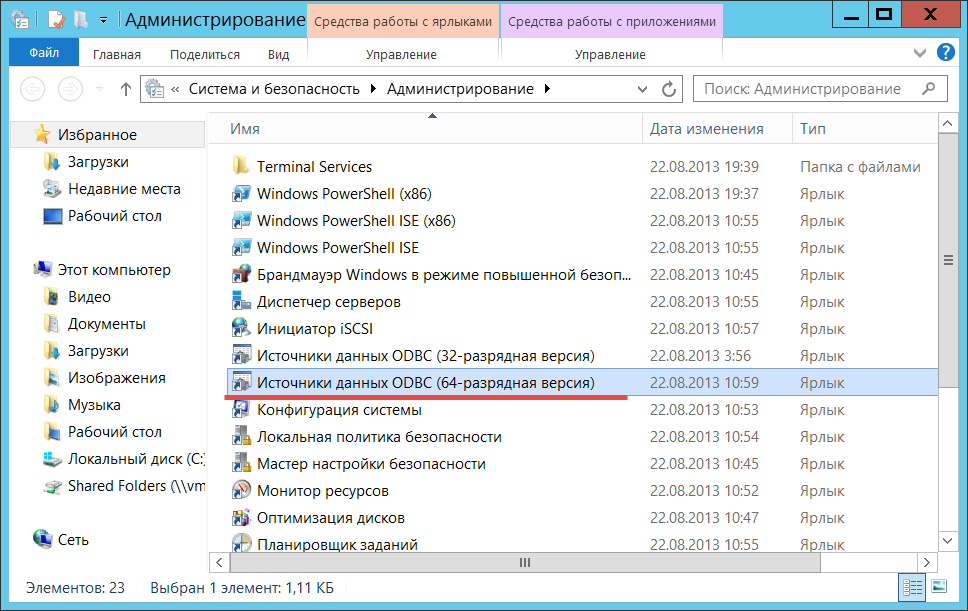Click the Windows PowerShell (x86) shortcut icon
This screenshot has width=968, height=611.
click(241, 194)
